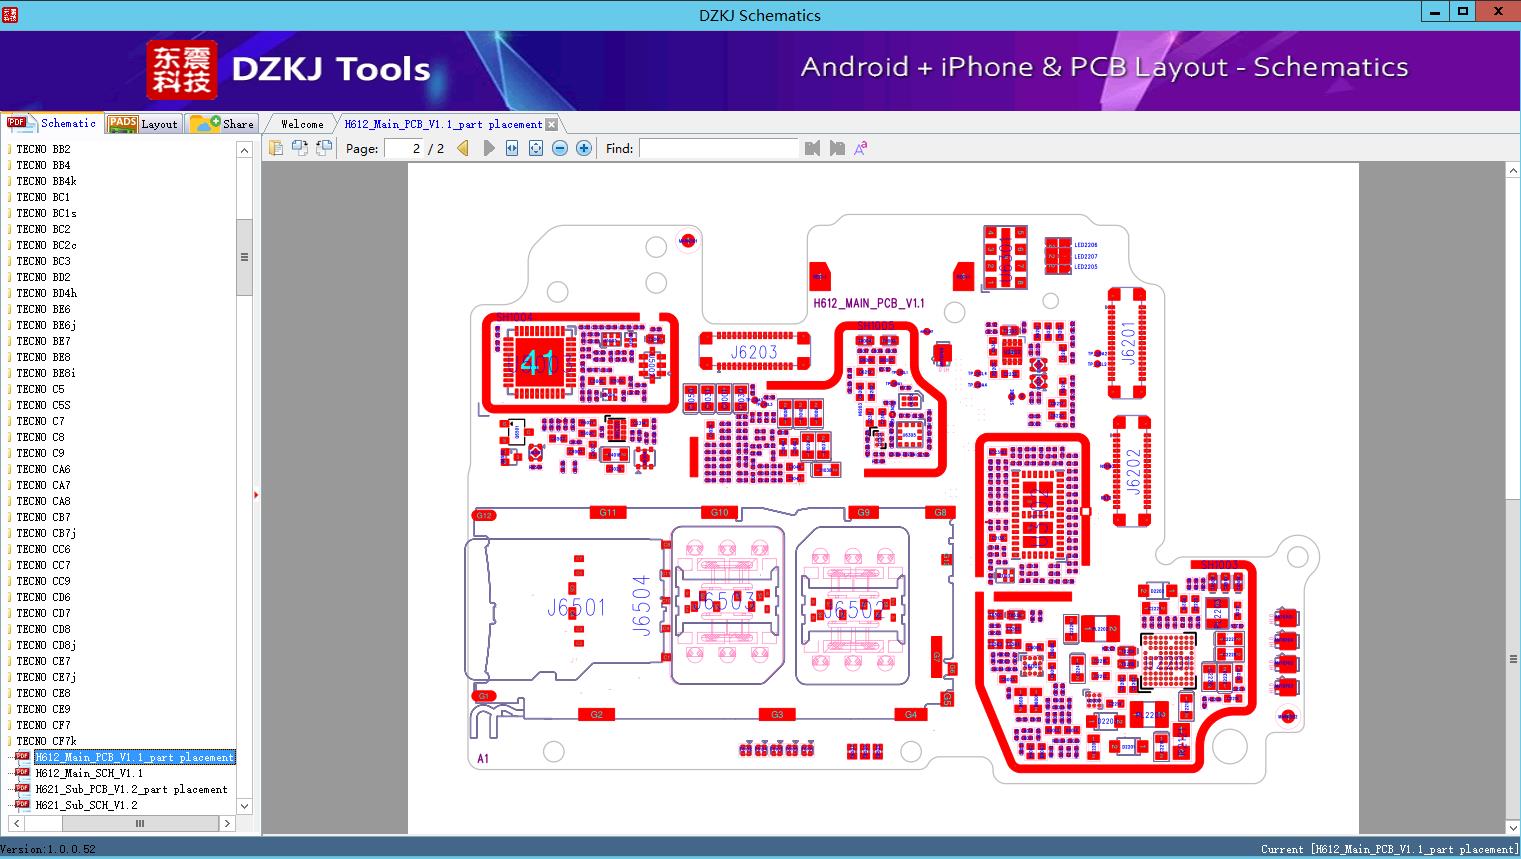This screenshot has height=859, width=1521.
Task: Zoom out with the minus icon
Action: coord(560,148)
